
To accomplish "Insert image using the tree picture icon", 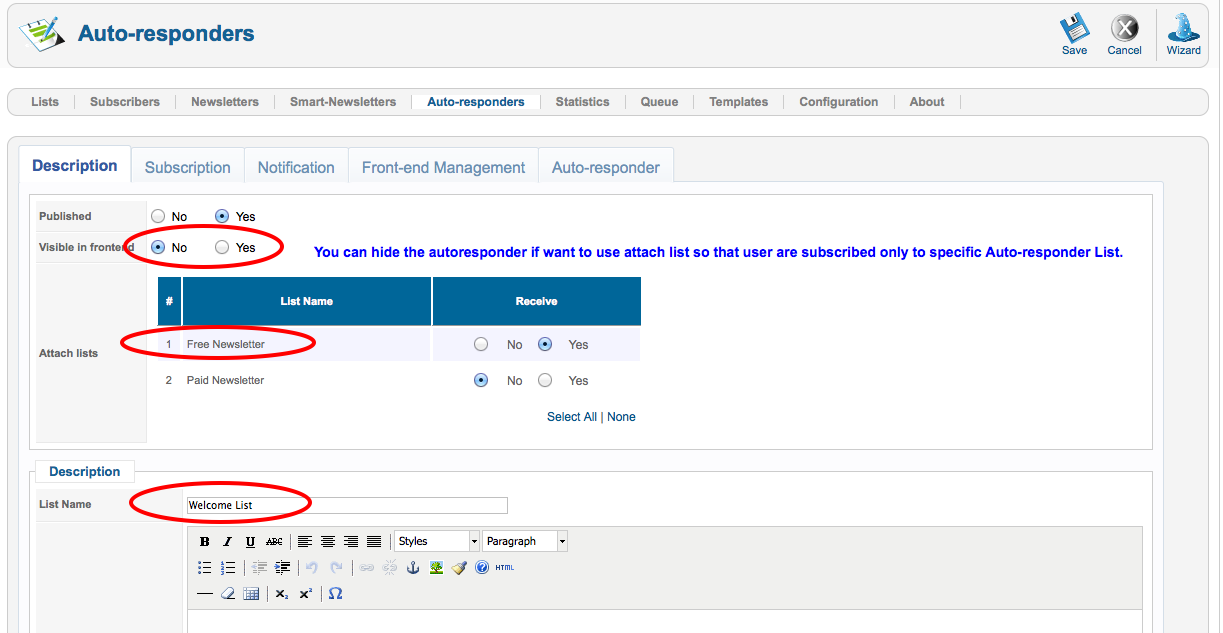I will click(436, 567).
